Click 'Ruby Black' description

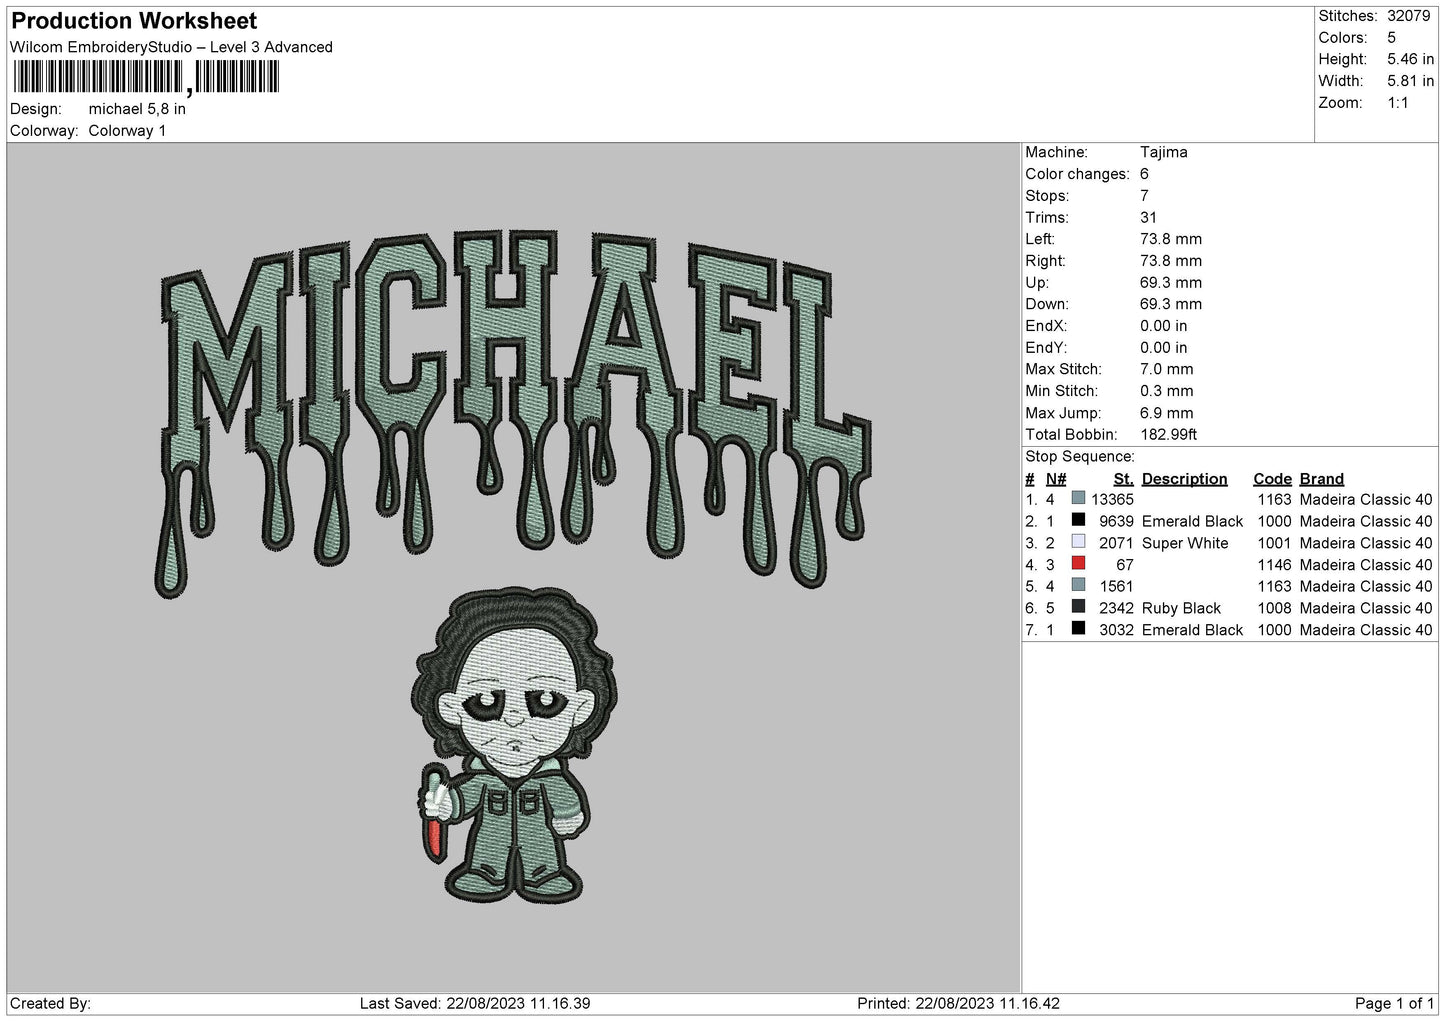pyautogui.click(x=1181, y=608)
